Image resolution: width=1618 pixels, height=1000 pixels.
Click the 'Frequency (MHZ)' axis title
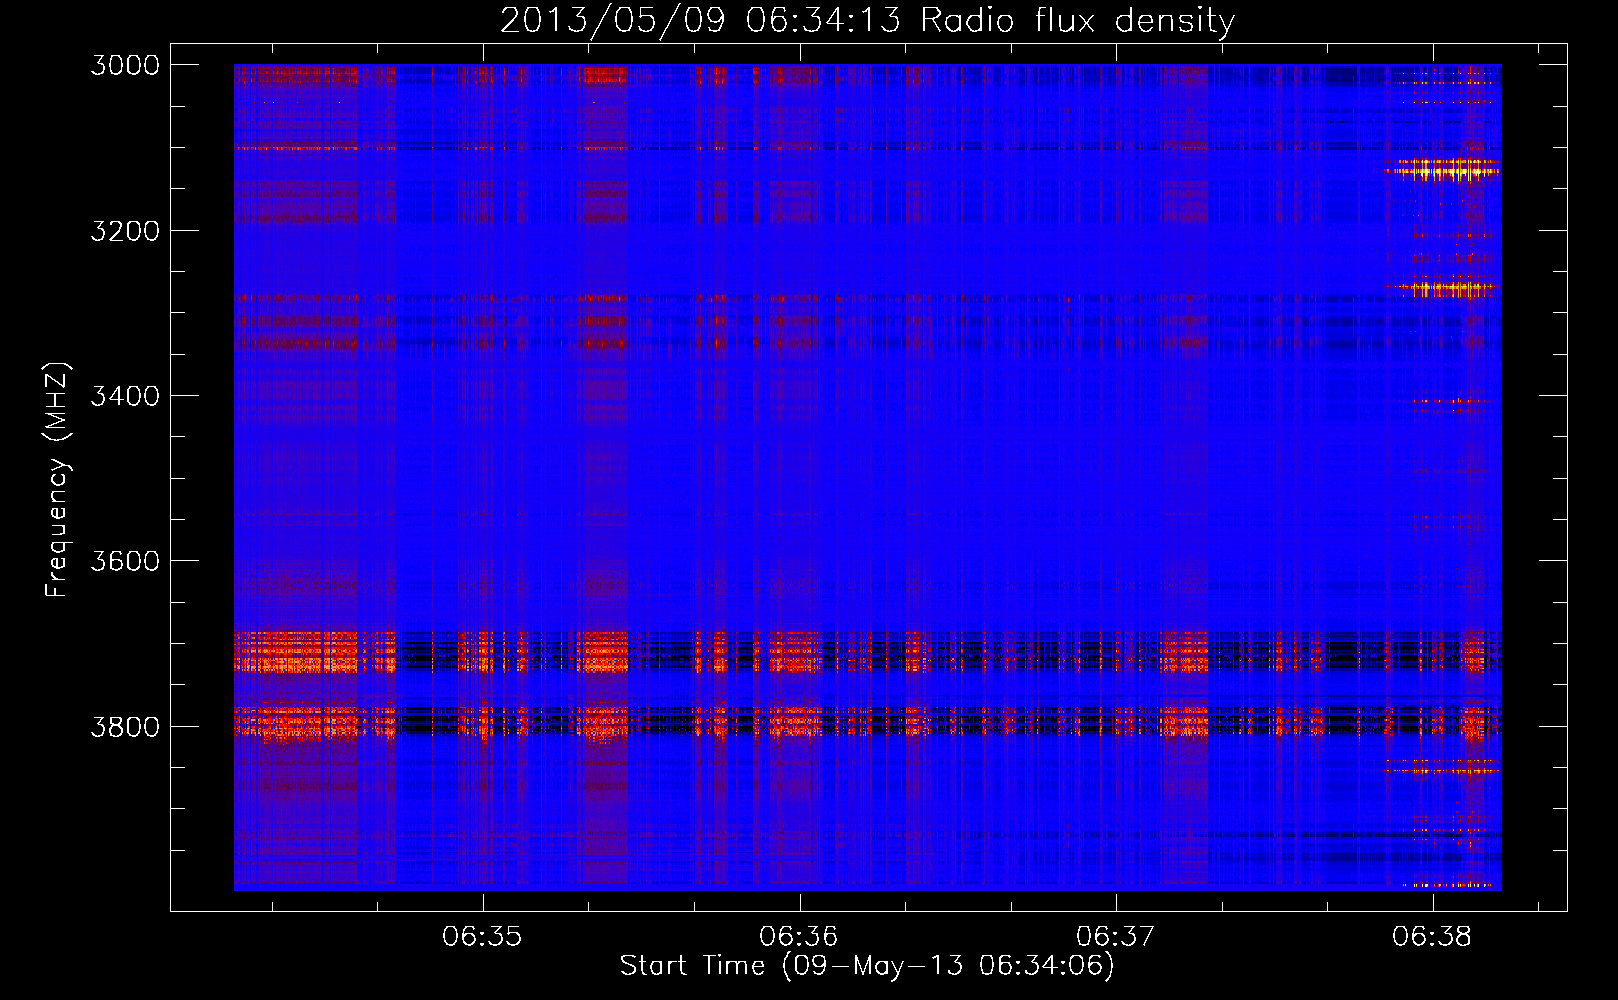tap(58, 479)
